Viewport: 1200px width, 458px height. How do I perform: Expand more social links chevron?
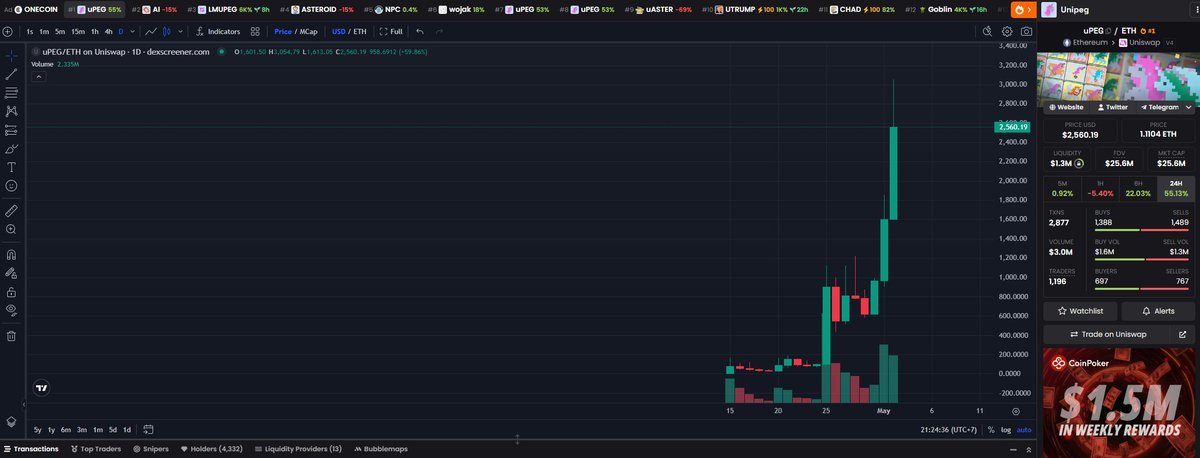click(x=1190, y=106)
